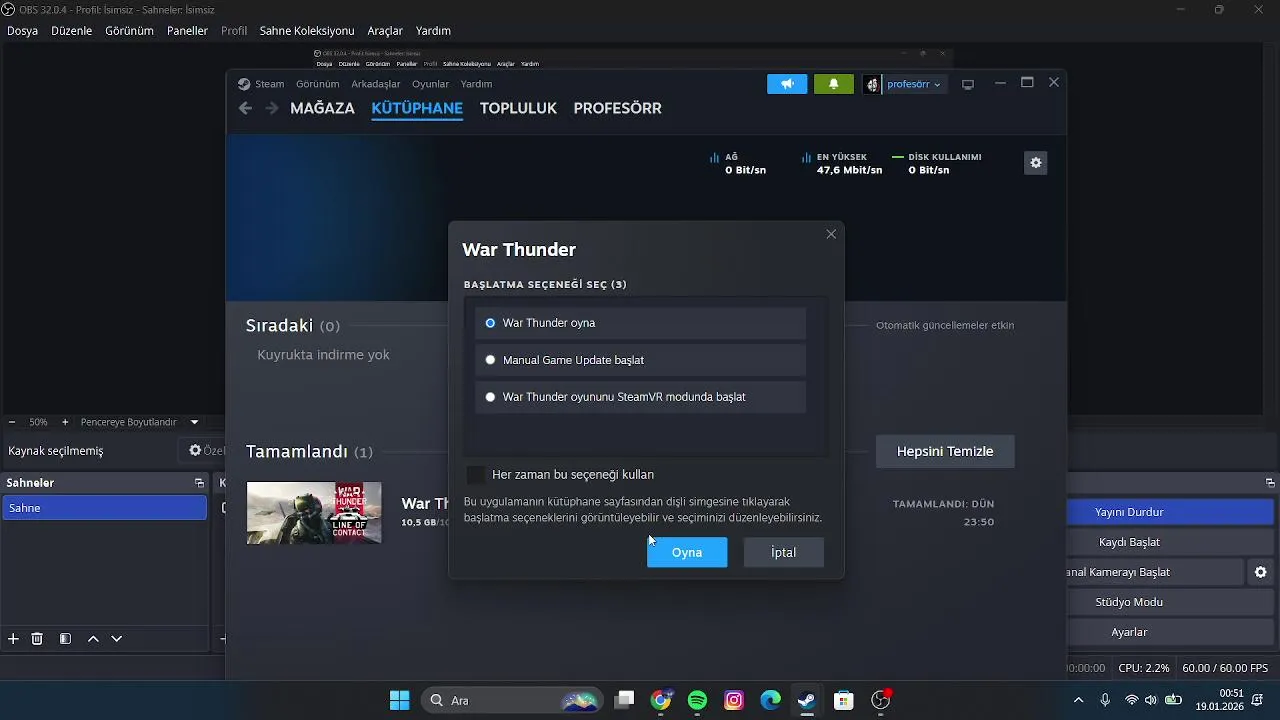The image size is (1280, 720).
Task: Click the OBS Studio taskbar icon
Action: (880, 700)
